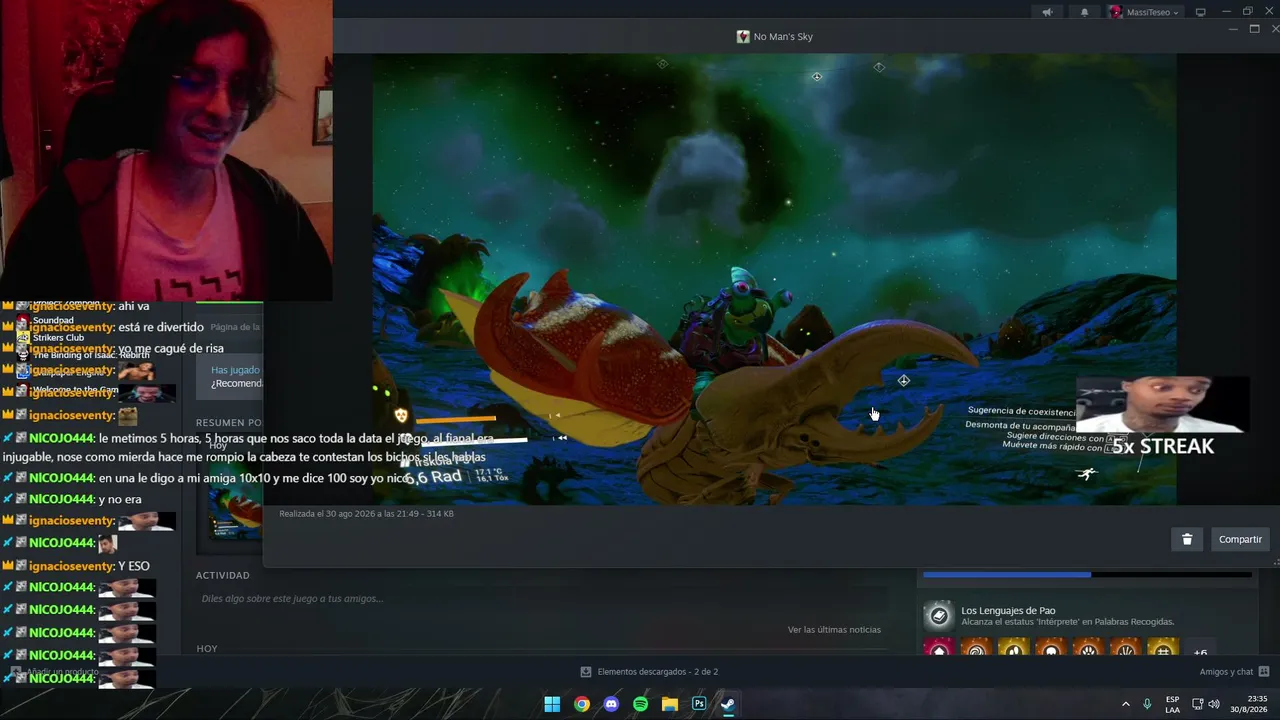Click the Los Lenguajes de Pao title

(x=1008, y=610)
